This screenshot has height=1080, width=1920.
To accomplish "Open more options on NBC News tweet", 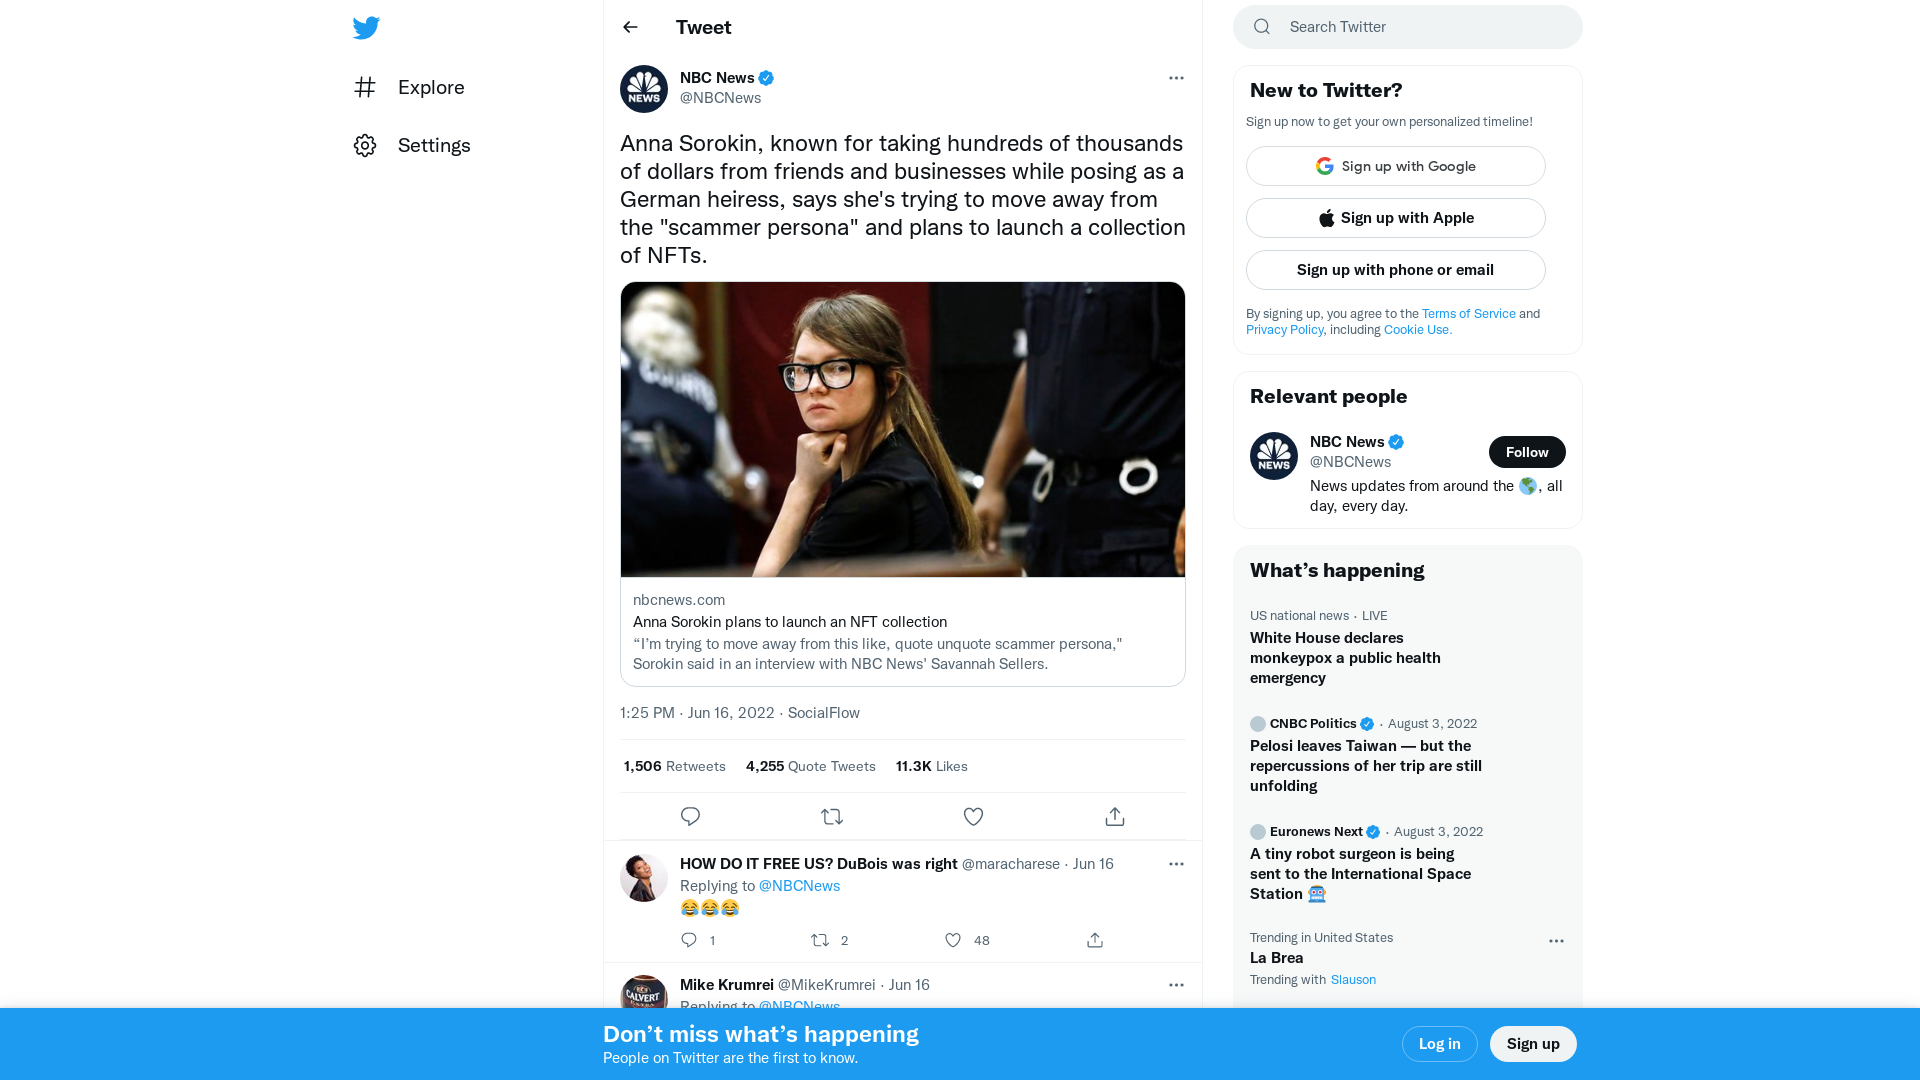I will (1176, 78).
